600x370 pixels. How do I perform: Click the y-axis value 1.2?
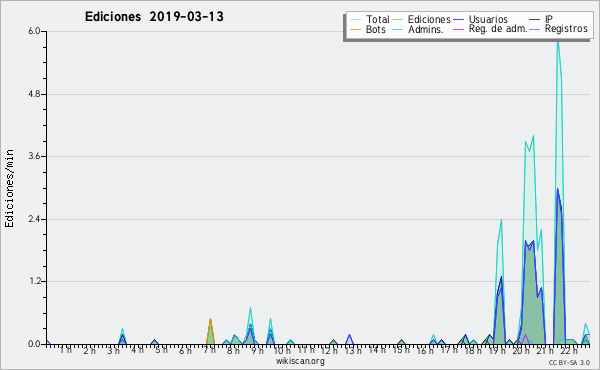34,282
